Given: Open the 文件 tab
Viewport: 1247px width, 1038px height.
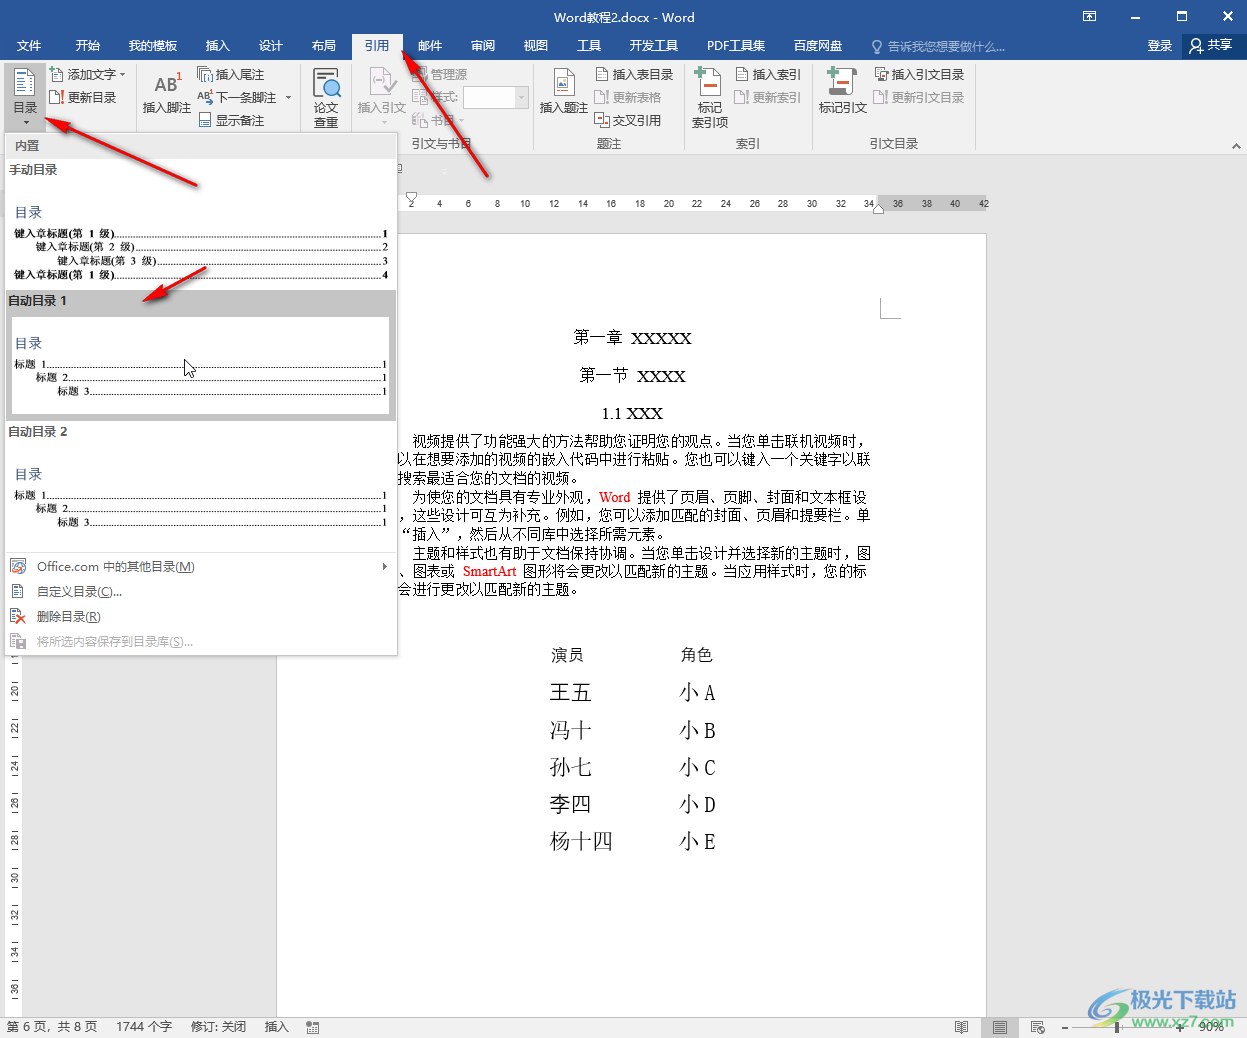Looking at the screenshot, I should (29, 46).
